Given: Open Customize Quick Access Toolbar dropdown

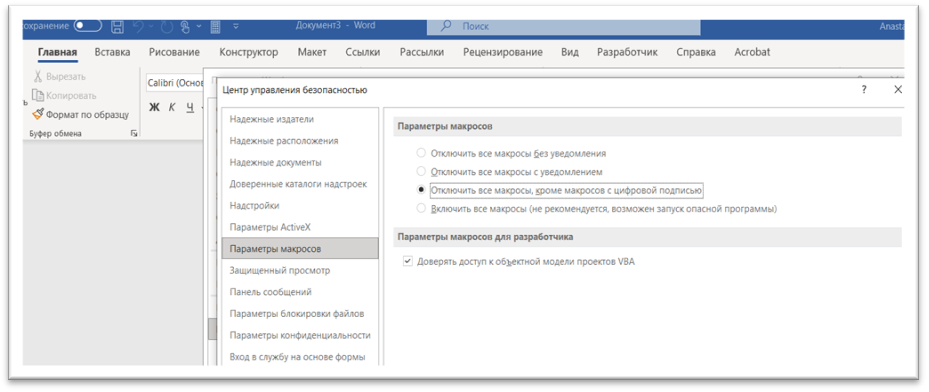Looking at the screenshot, I should (236, 27).
